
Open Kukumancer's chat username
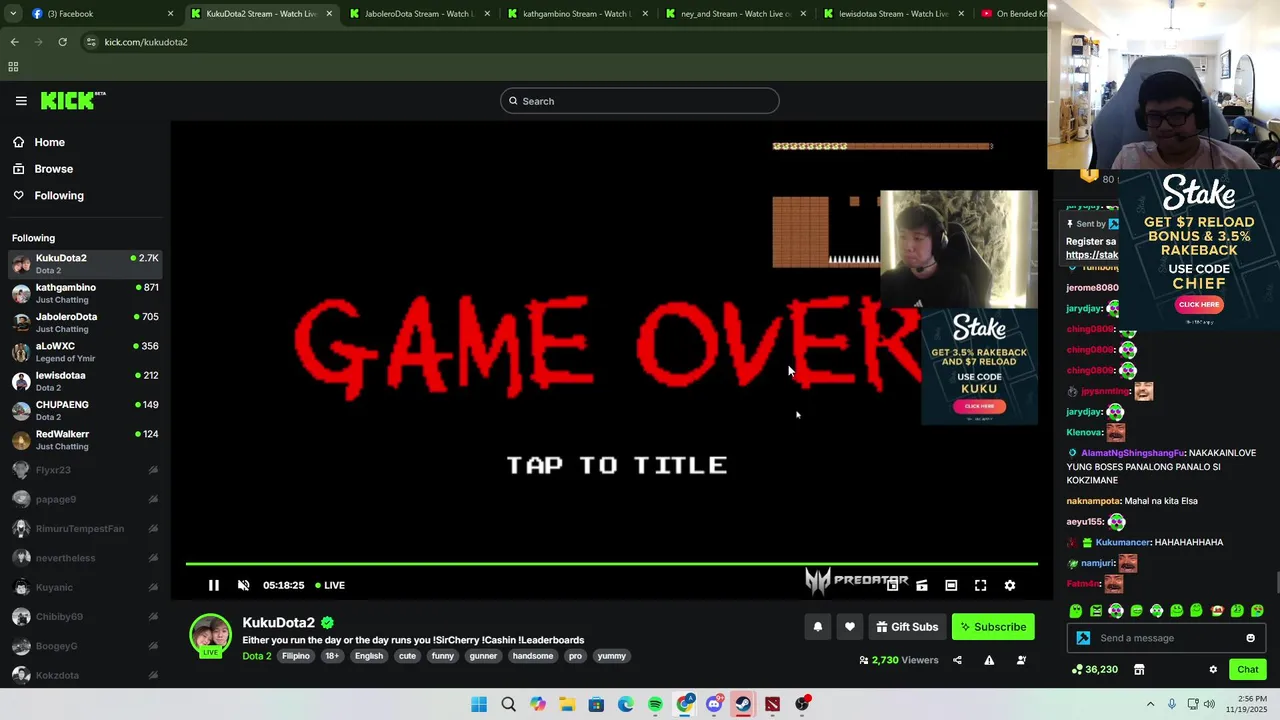pos(1123,542)
